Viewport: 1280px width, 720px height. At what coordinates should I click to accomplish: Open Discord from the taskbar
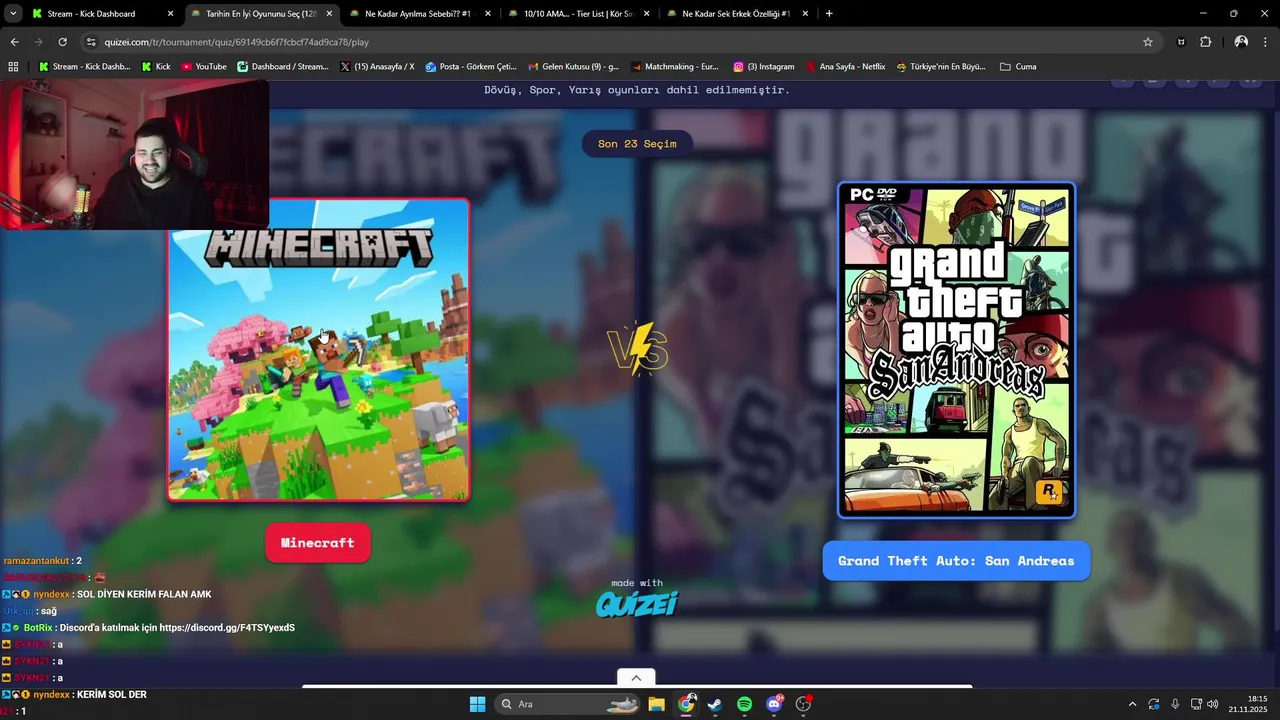[774, 704]
